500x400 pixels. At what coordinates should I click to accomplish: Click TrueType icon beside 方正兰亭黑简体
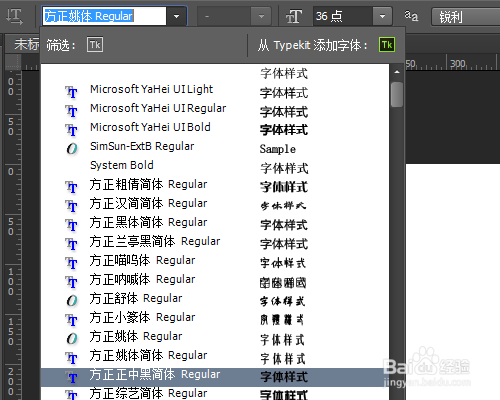pyautogui.click(x=72, y=244)
